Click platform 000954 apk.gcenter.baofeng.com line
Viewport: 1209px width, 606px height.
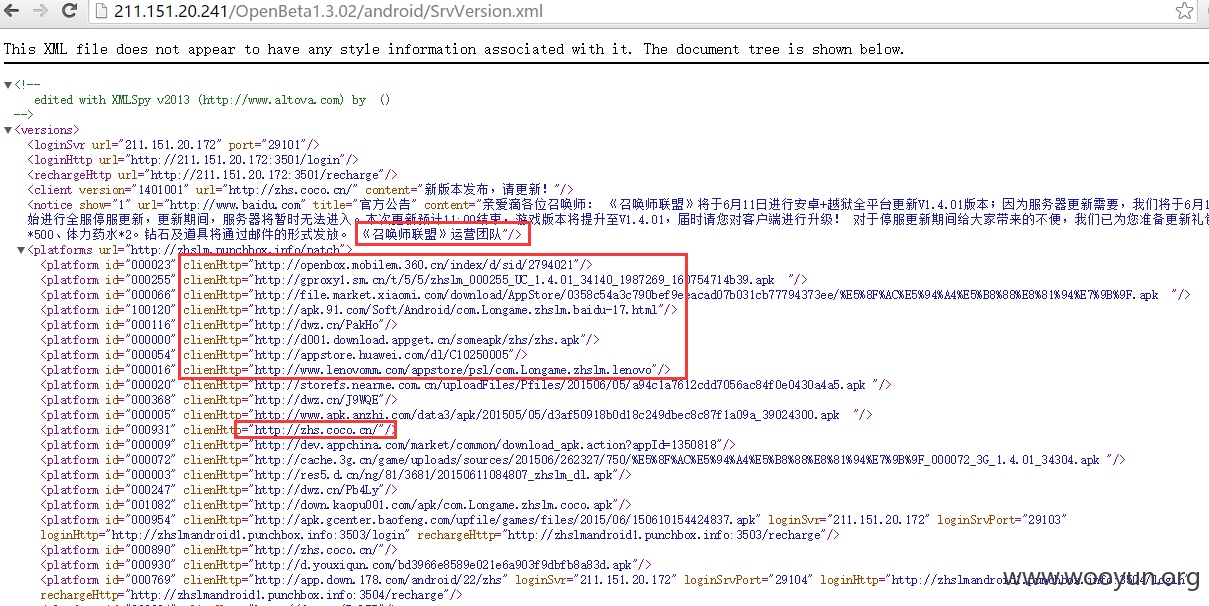tap(554, 520)
